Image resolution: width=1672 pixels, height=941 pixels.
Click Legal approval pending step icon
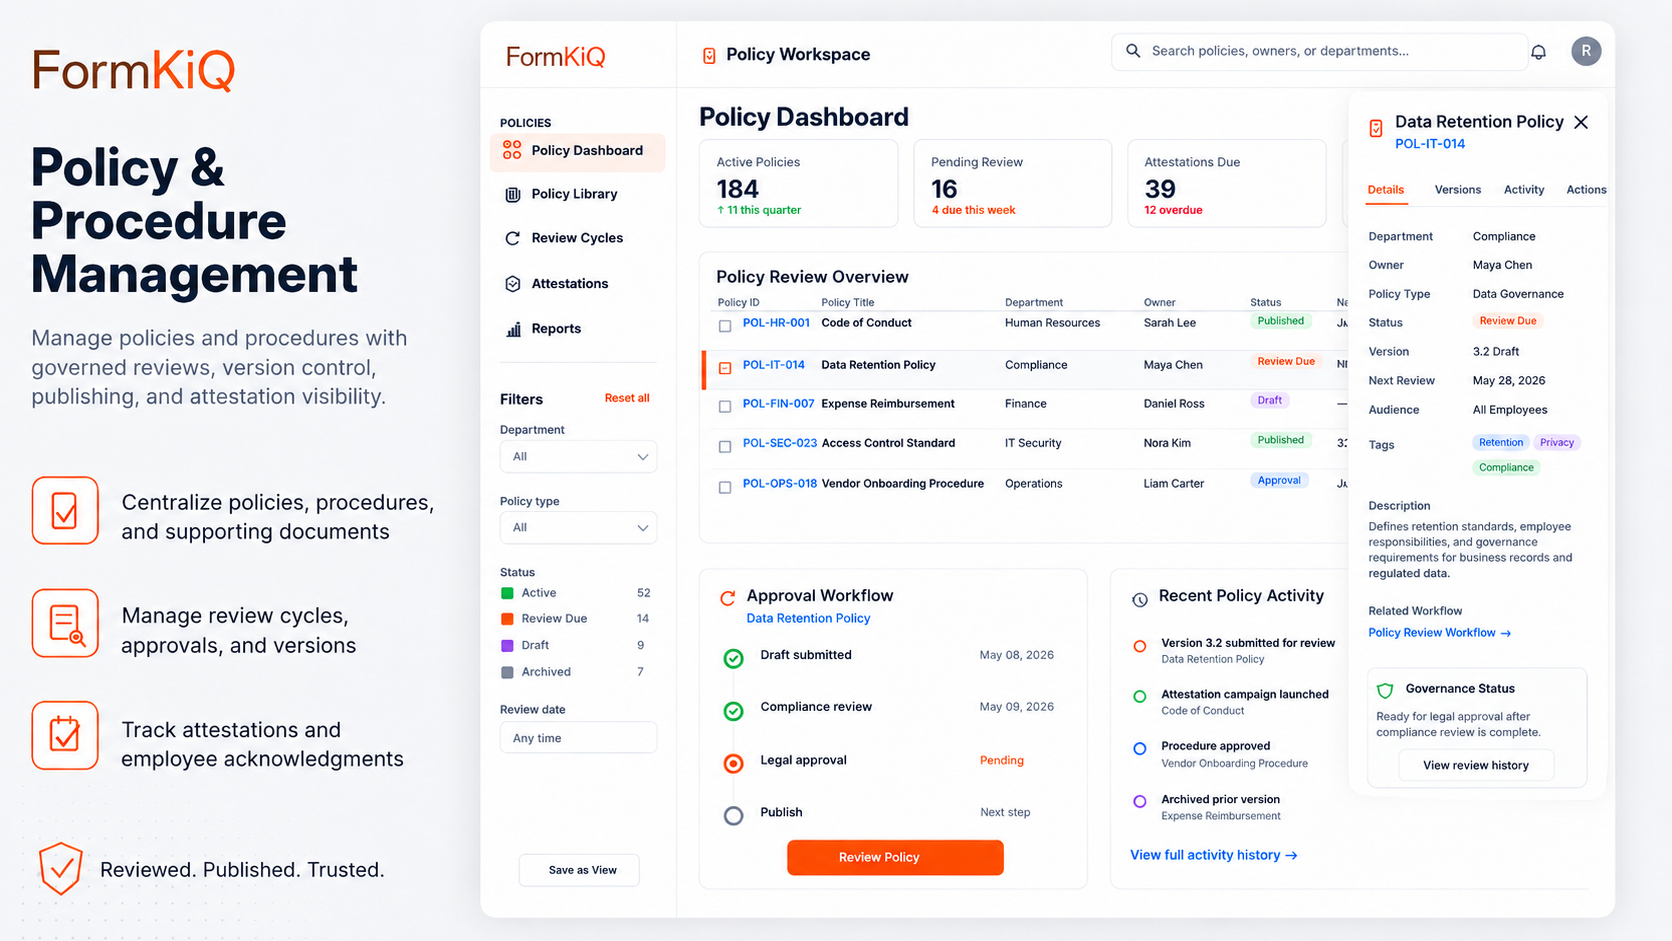733,764
